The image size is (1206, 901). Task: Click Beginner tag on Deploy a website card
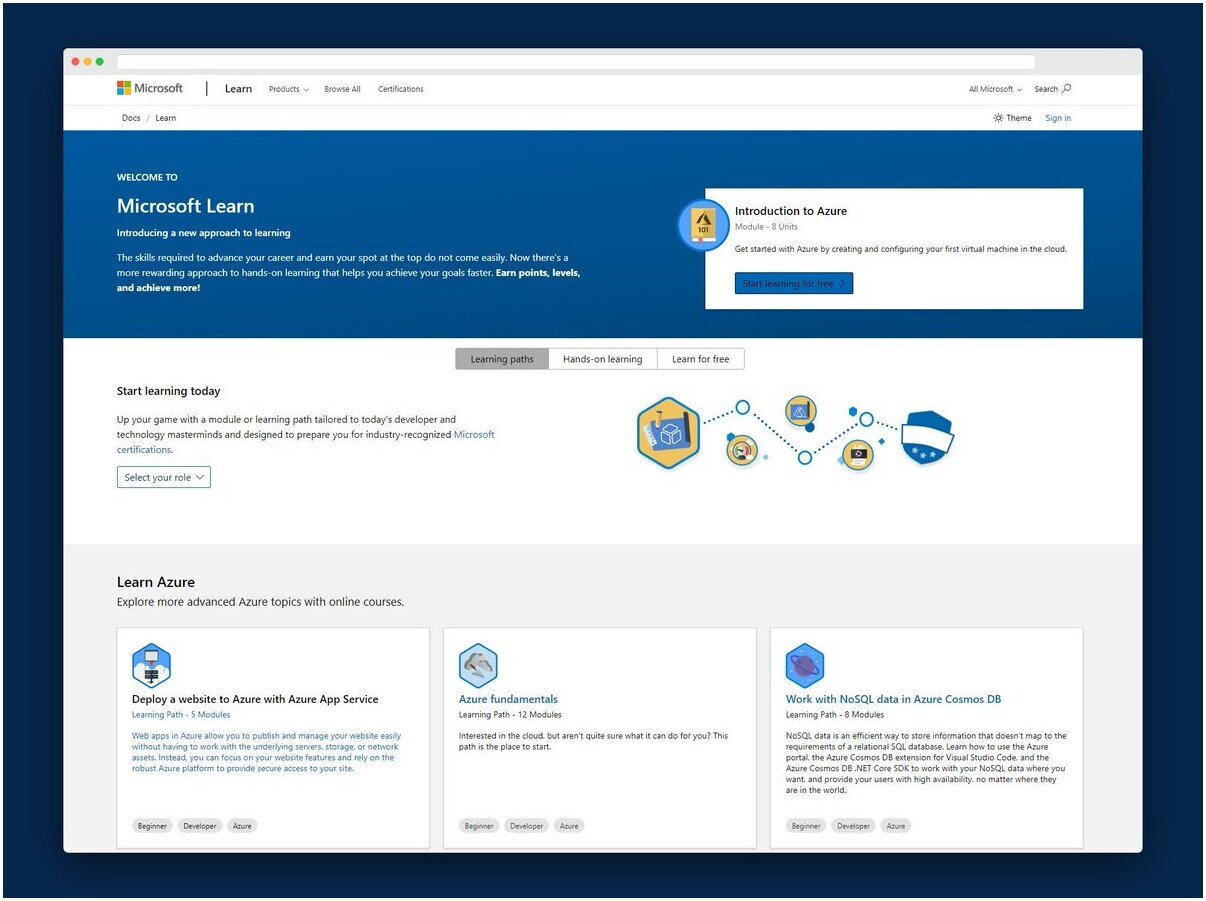click(x=153, y=826)
